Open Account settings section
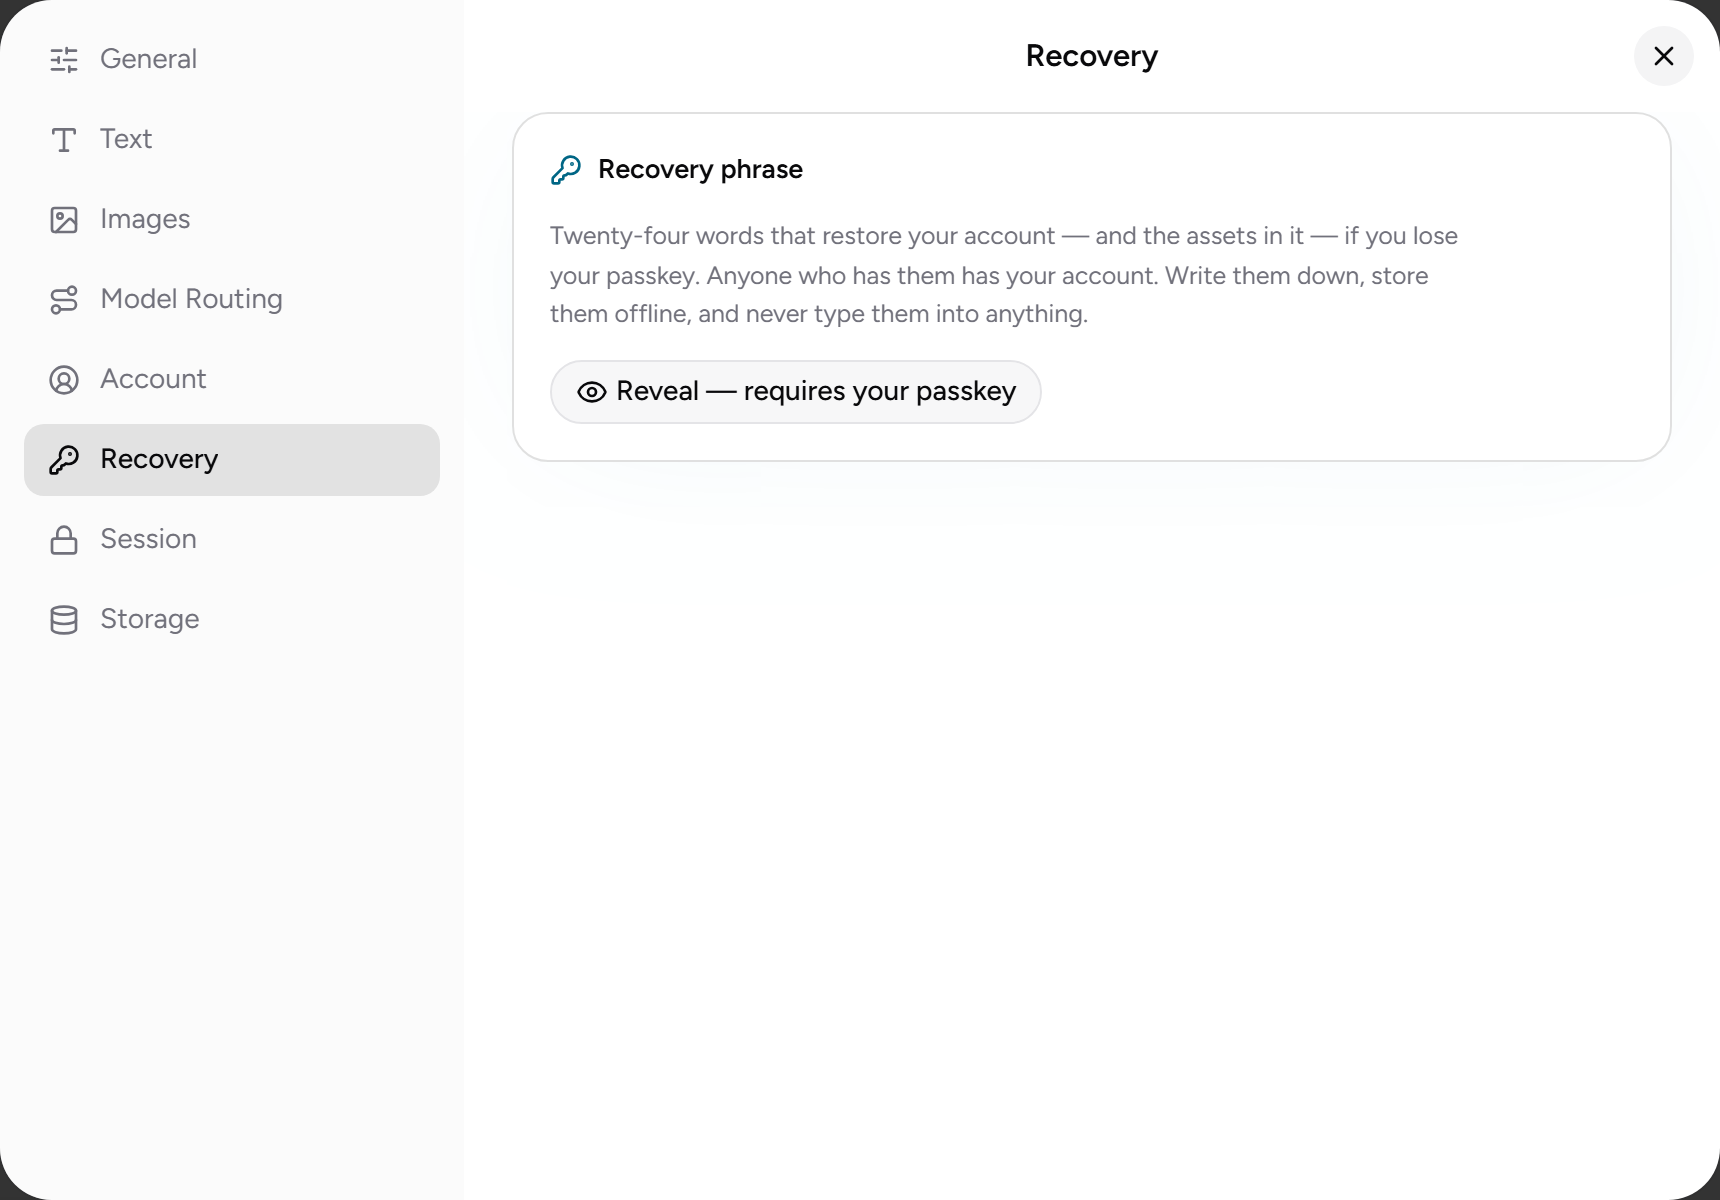This screenshot has width=1720, height=1200. (232, 380)
